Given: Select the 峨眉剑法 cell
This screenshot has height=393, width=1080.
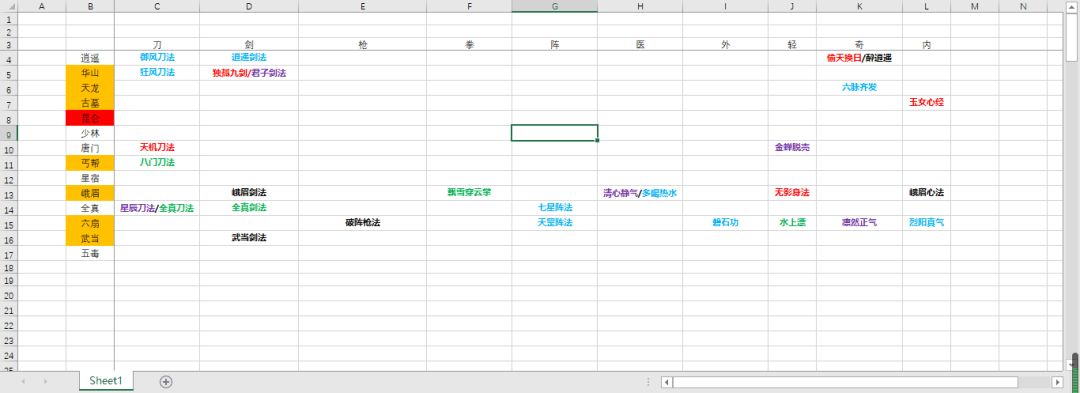Looking at the screenshot, I should pyautogui.click(x=249, y=193).
